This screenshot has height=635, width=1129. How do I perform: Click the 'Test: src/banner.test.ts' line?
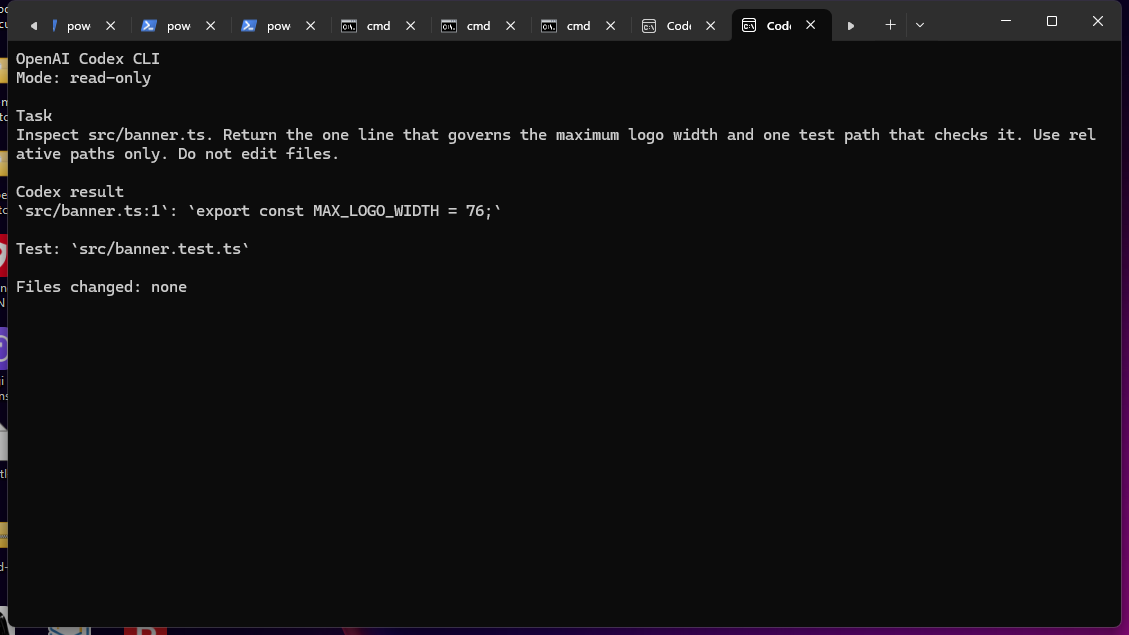132,249
